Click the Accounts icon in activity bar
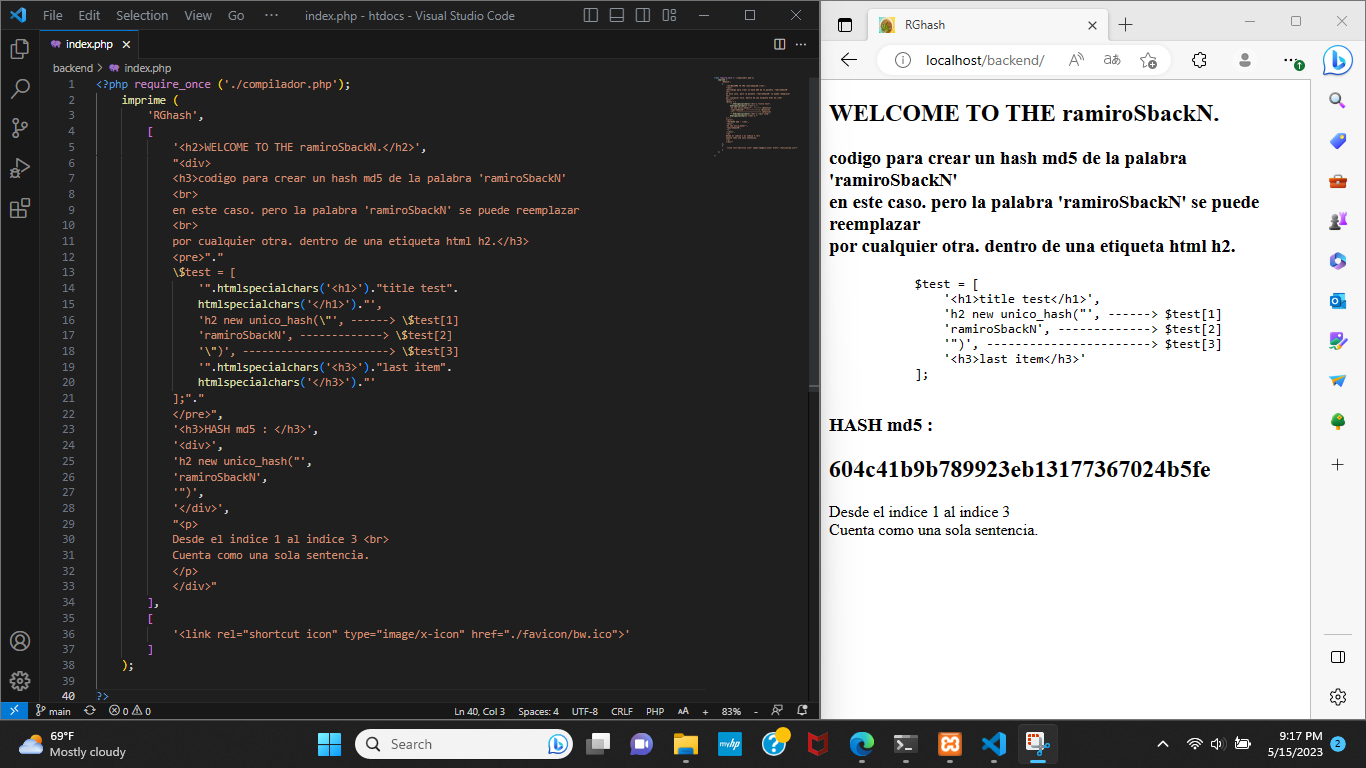The width and height of the screenshot is (1366, 768). [x=19, y=641]
